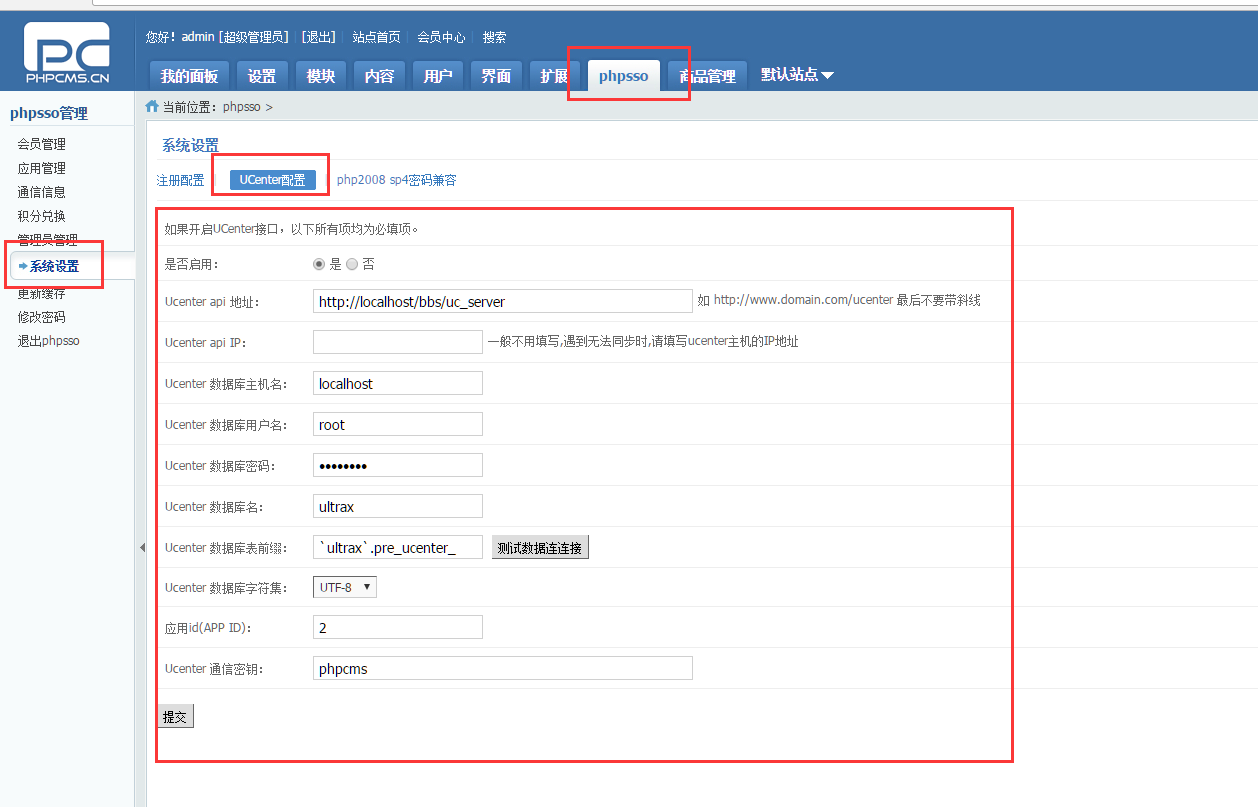This screenshot has width=1258, height=807.
Task: Open 积分兑换 in the sidebar
Action: click(41, 216)
